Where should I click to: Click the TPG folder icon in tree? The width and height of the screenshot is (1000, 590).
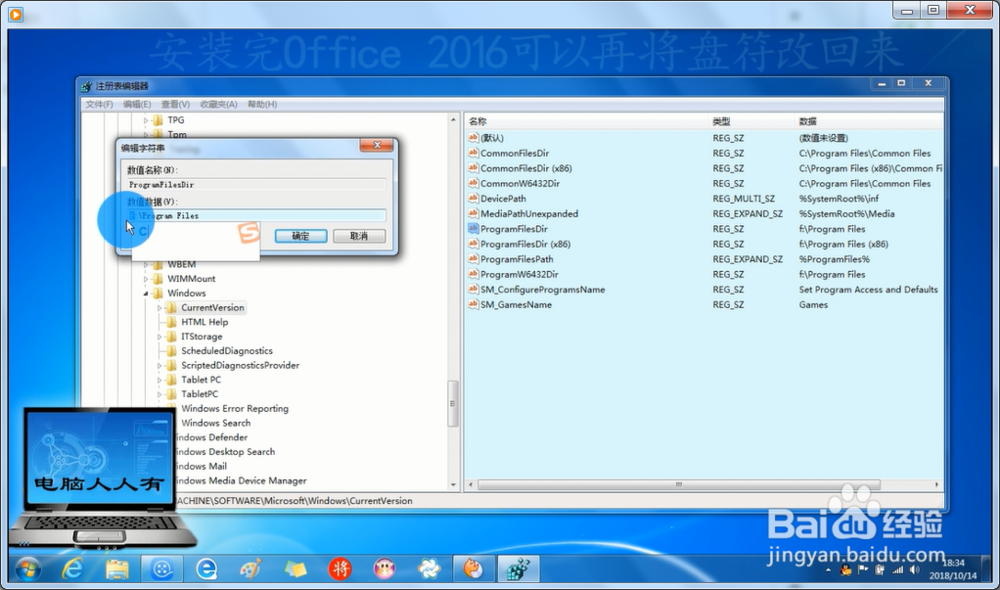coord(158,120)
